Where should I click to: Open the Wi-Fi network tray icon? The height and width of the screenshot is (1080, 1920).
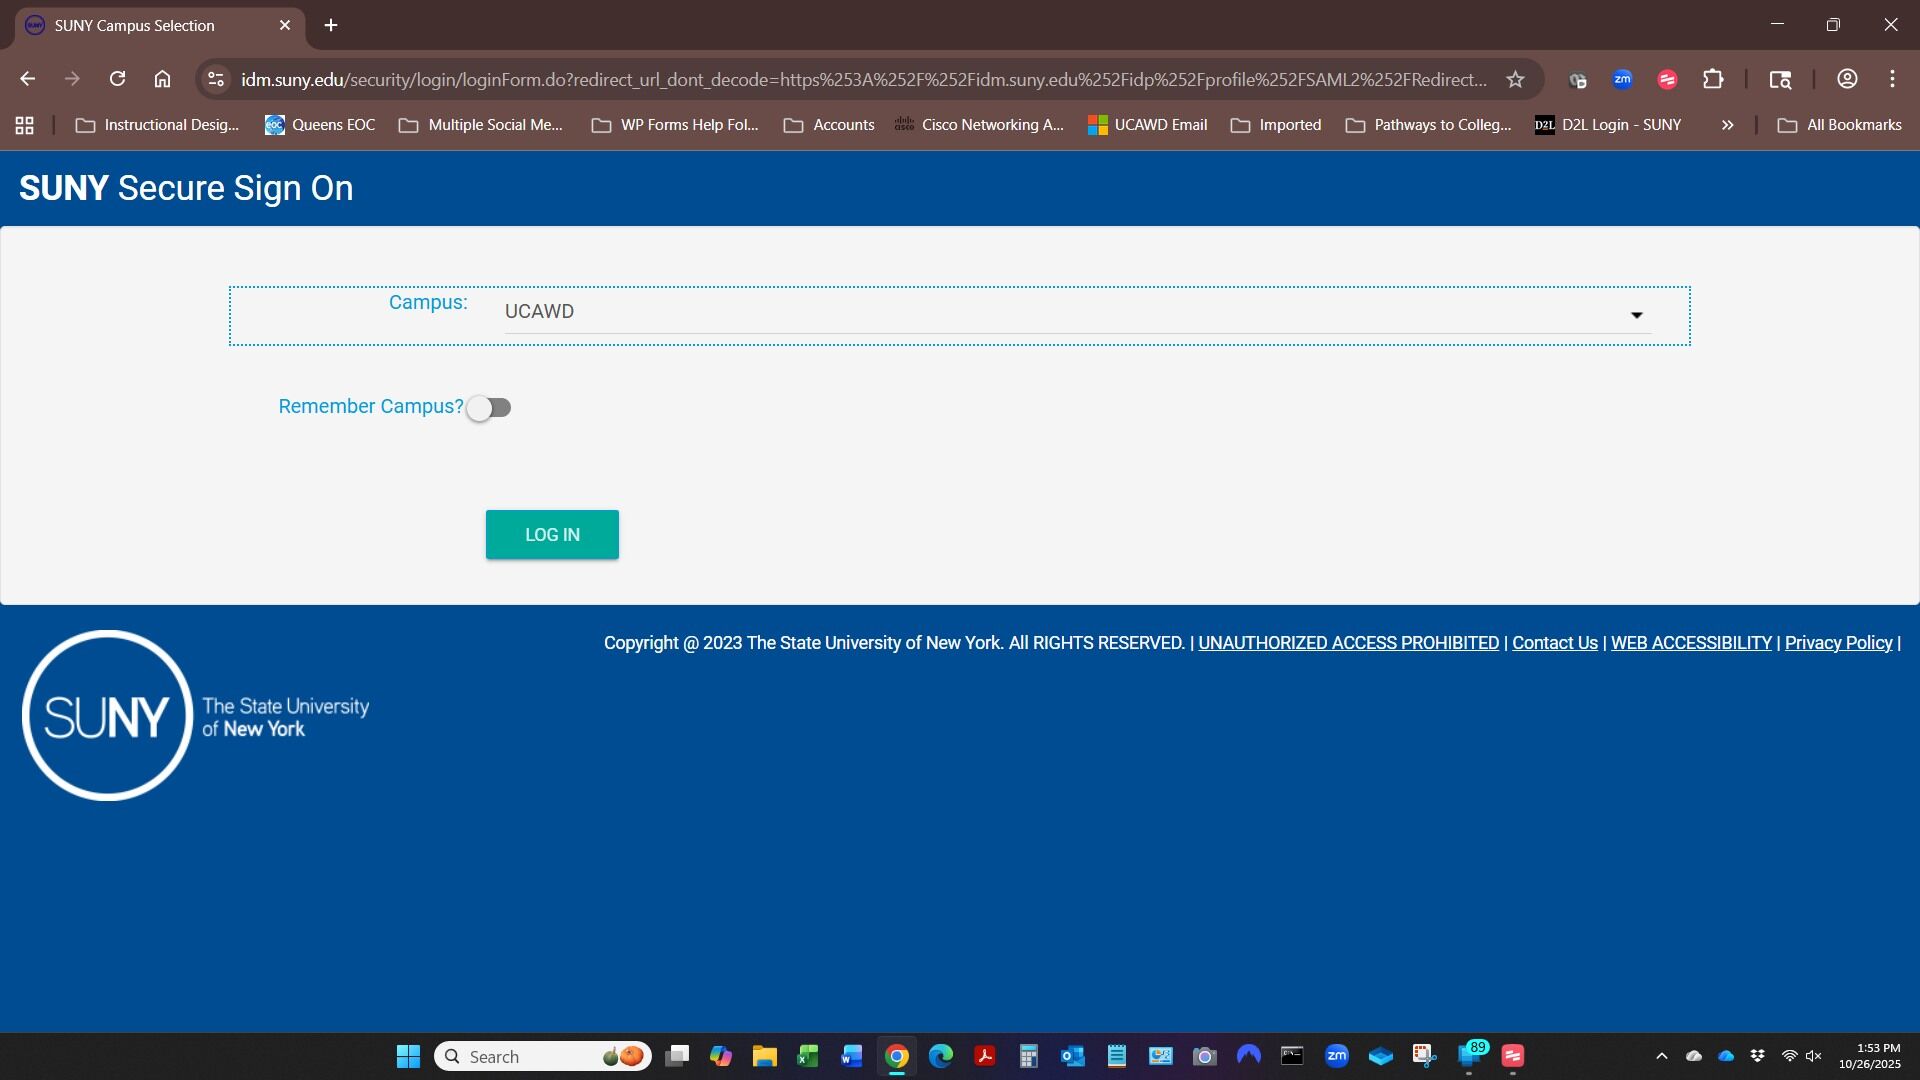pyautogui.click(x=1790, y=1056)
